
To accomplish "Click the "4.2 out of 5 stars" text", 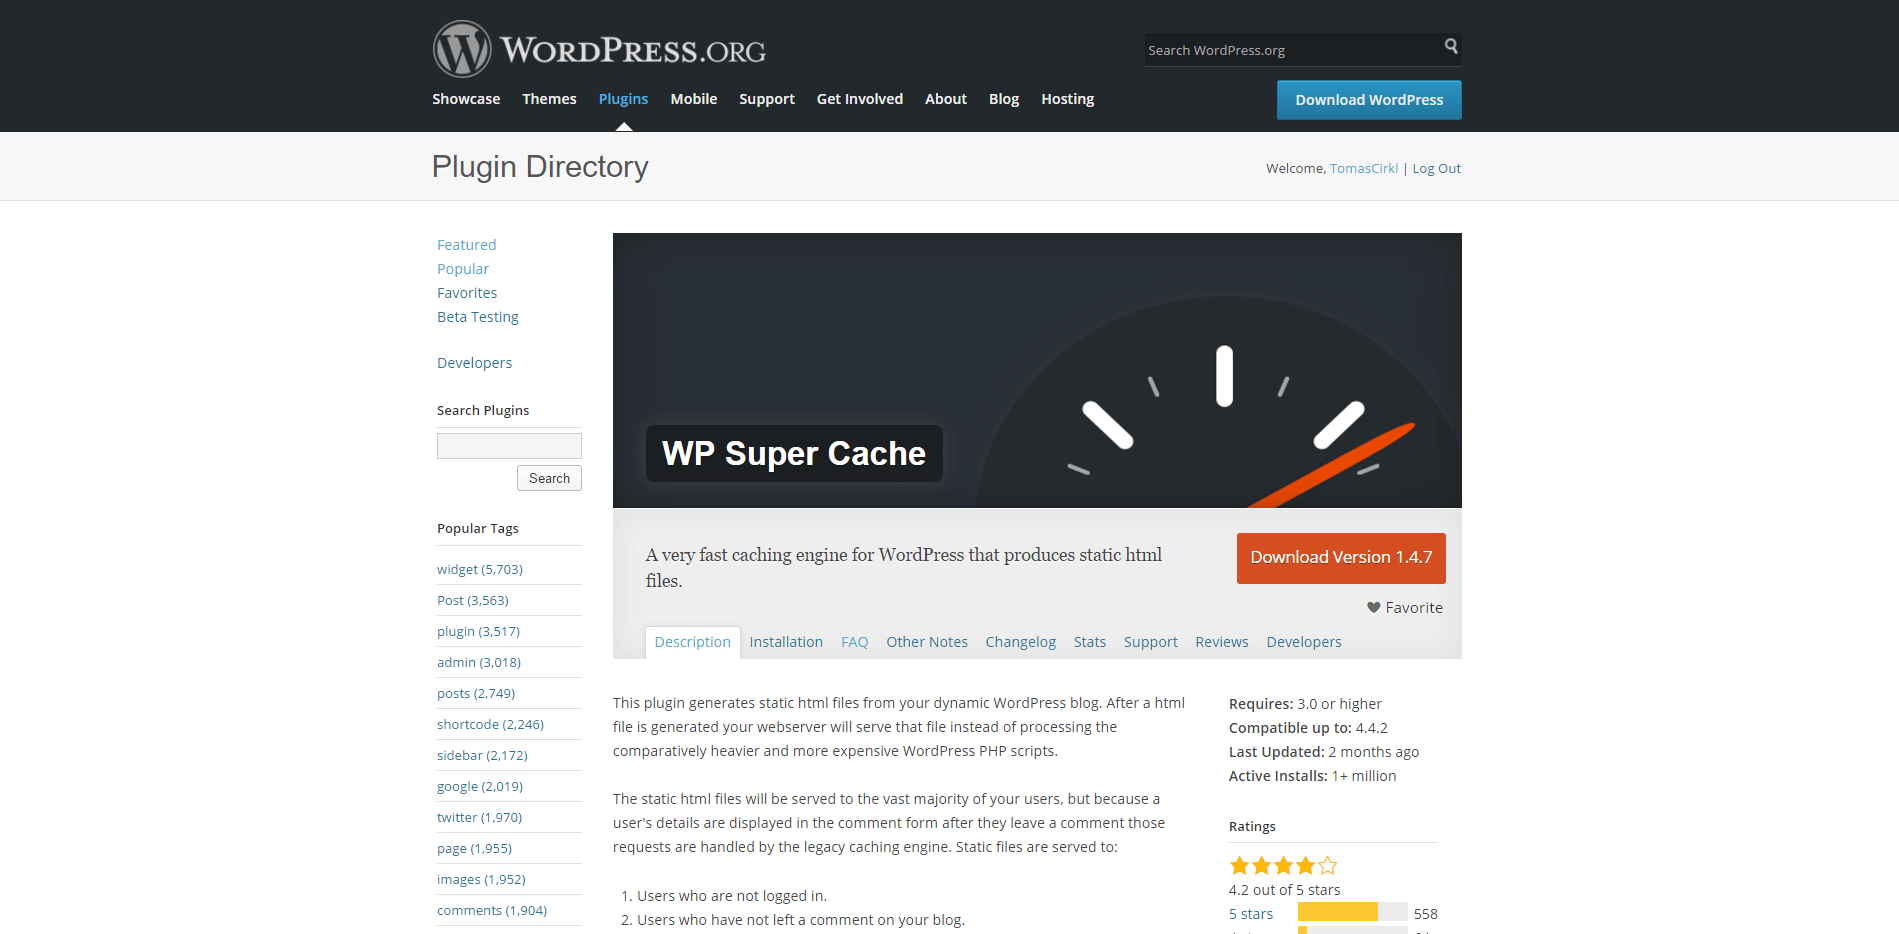I will (1284, 890).
